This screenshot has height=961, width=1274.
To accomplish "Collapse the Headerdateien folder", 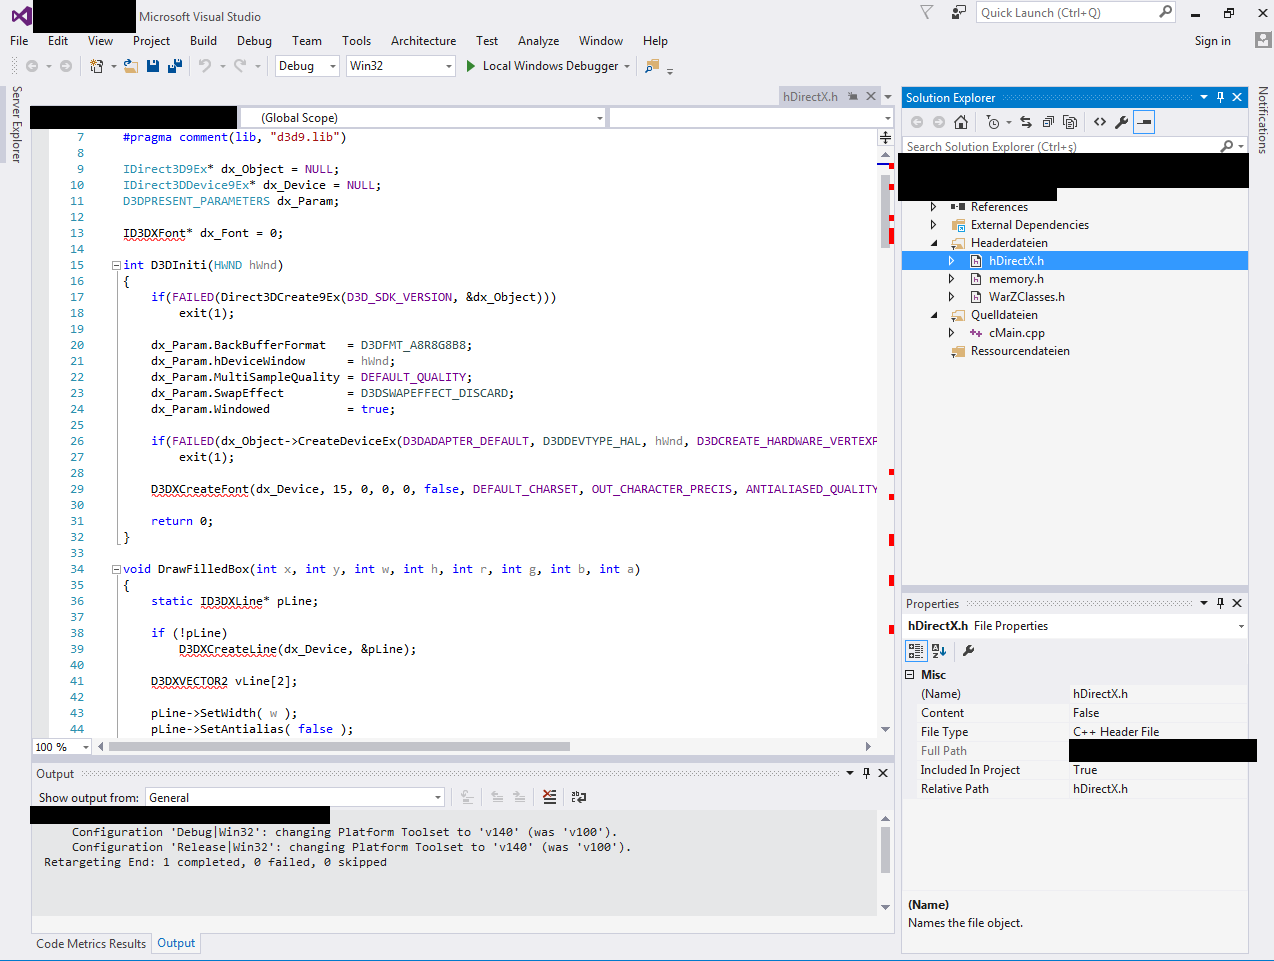I will (935, 243).
